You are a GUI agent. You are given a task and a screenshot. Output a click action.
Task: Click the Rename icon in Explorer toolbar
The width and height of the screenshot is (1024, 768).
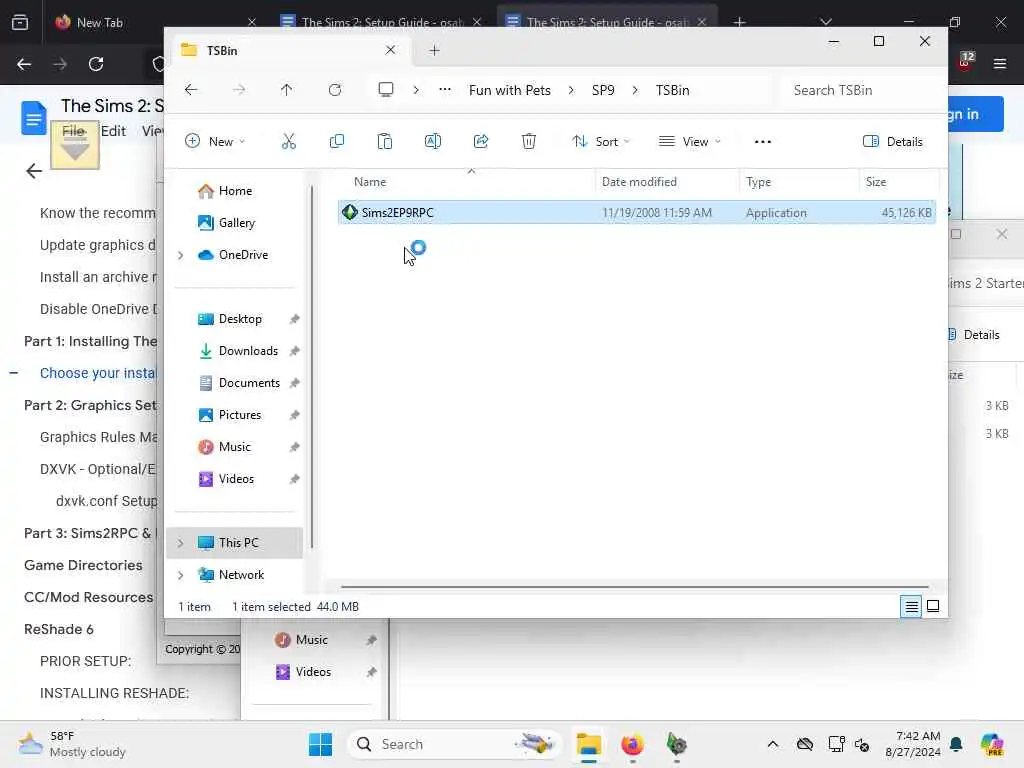click(x=432, y=141)
